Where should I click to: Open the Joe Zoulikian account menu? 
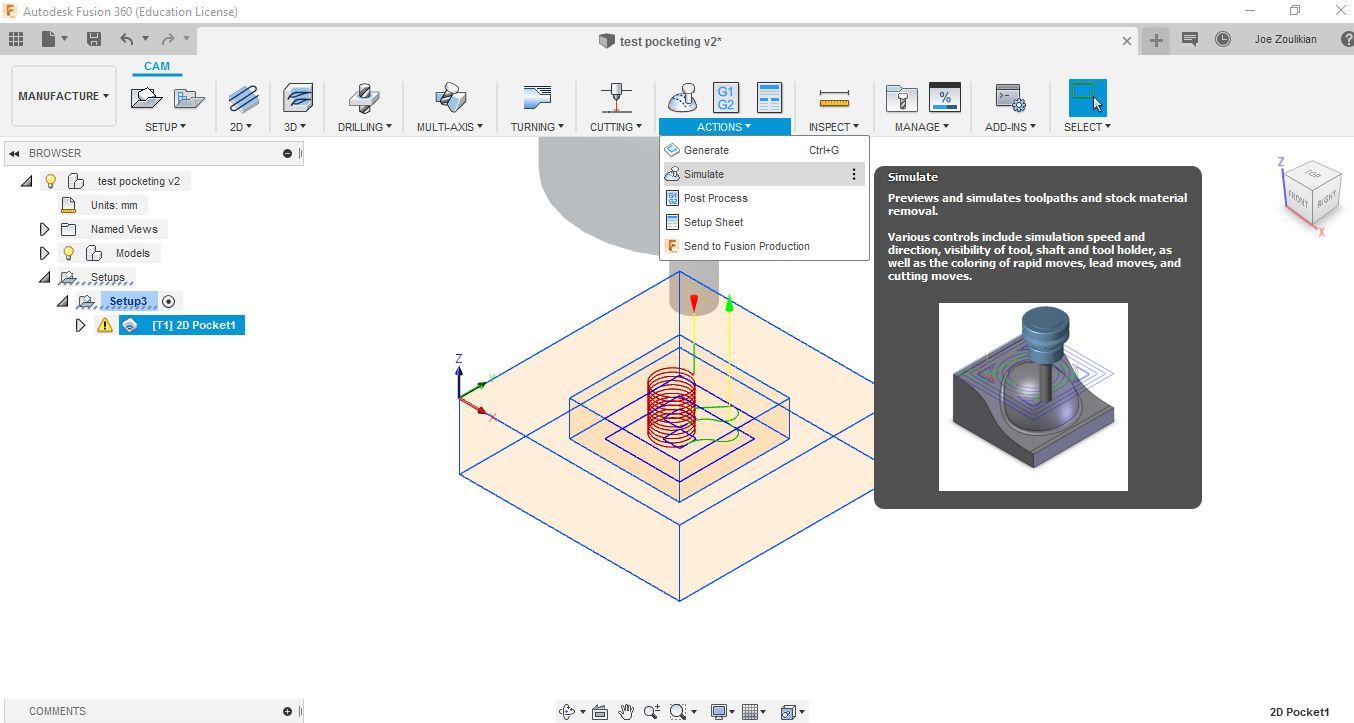pyautogui.click(x=1285, y=39)
